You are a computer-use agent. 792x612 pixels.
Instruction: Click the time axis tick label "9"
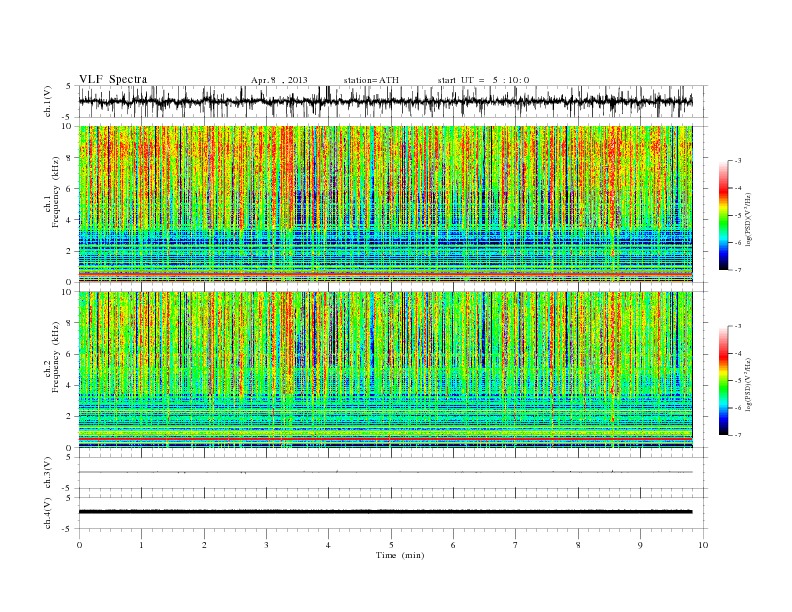pos(640,545)
